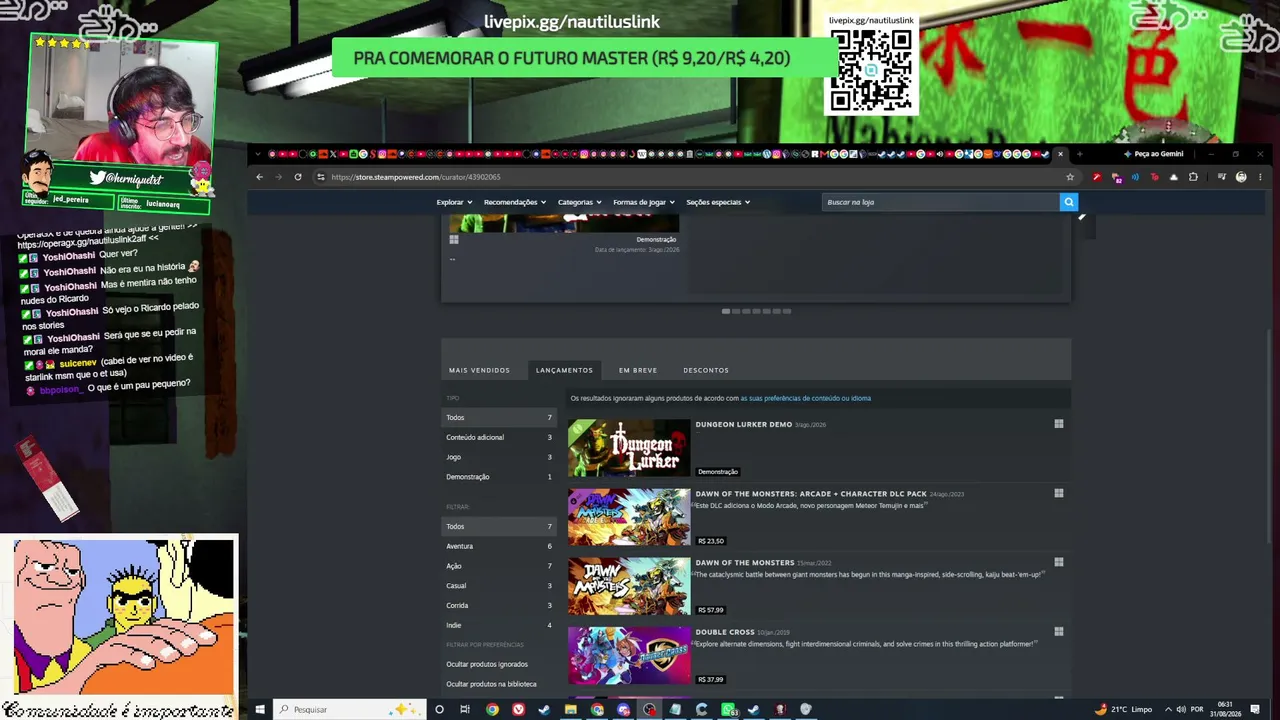Open a new browser tab with plus
This screenshot has width=1280, height=720.
(1079, 154)
